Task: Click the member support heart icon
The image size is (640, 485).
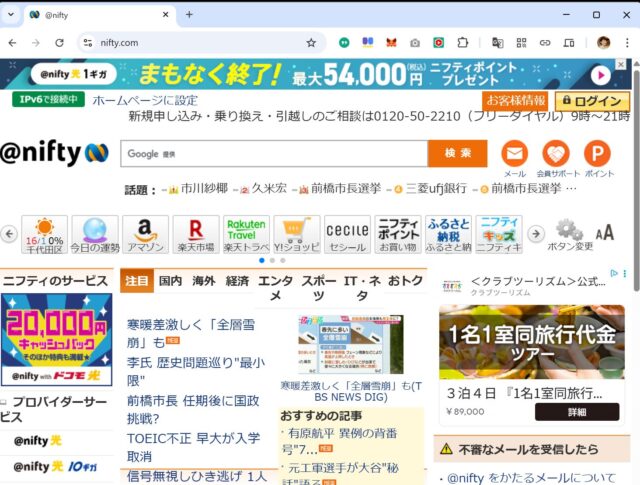Action: coord(556,154)
